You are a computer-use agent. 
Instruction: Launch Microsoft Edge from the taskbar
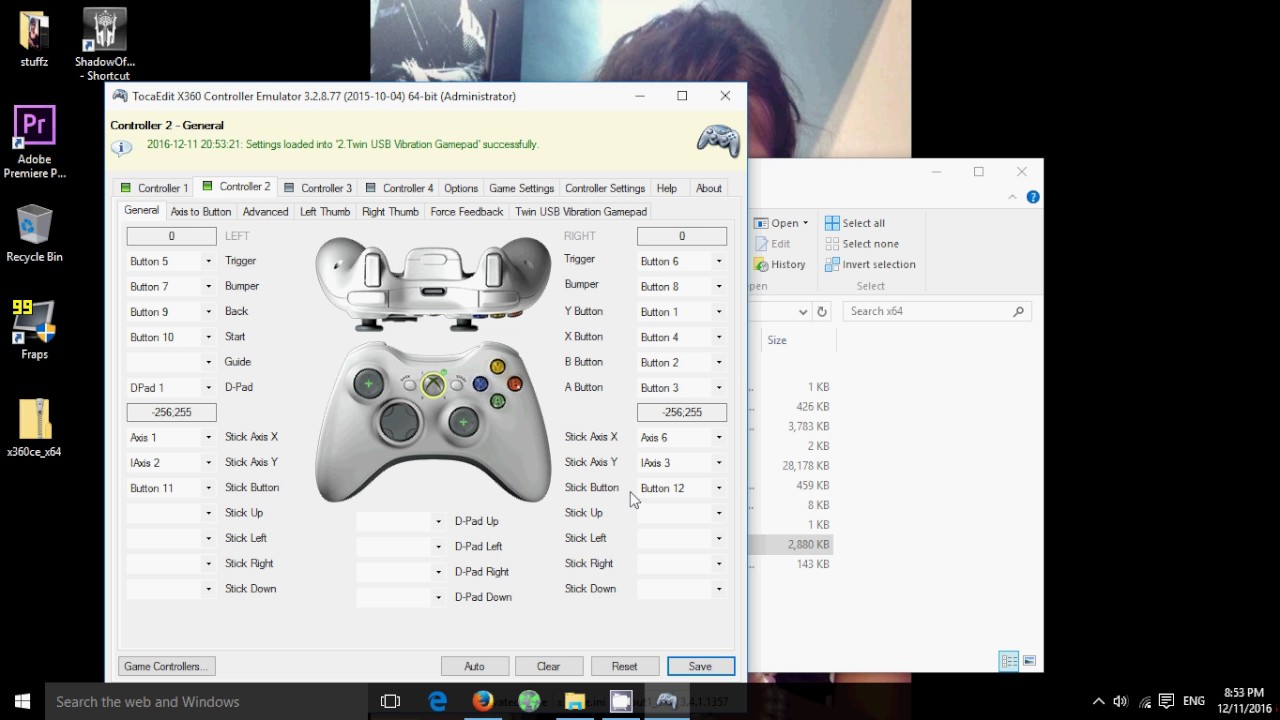pyautogui.click(x=437, y=701)
